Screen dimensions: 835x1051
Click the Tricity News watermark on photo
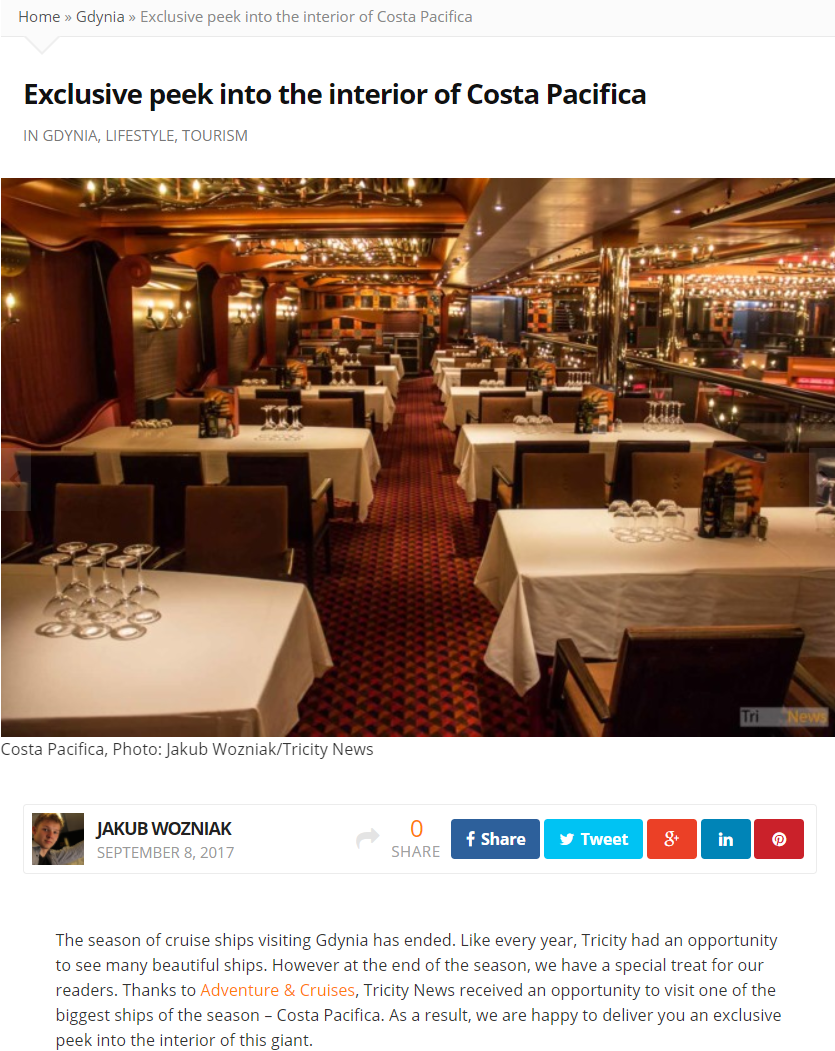[783, 717]
